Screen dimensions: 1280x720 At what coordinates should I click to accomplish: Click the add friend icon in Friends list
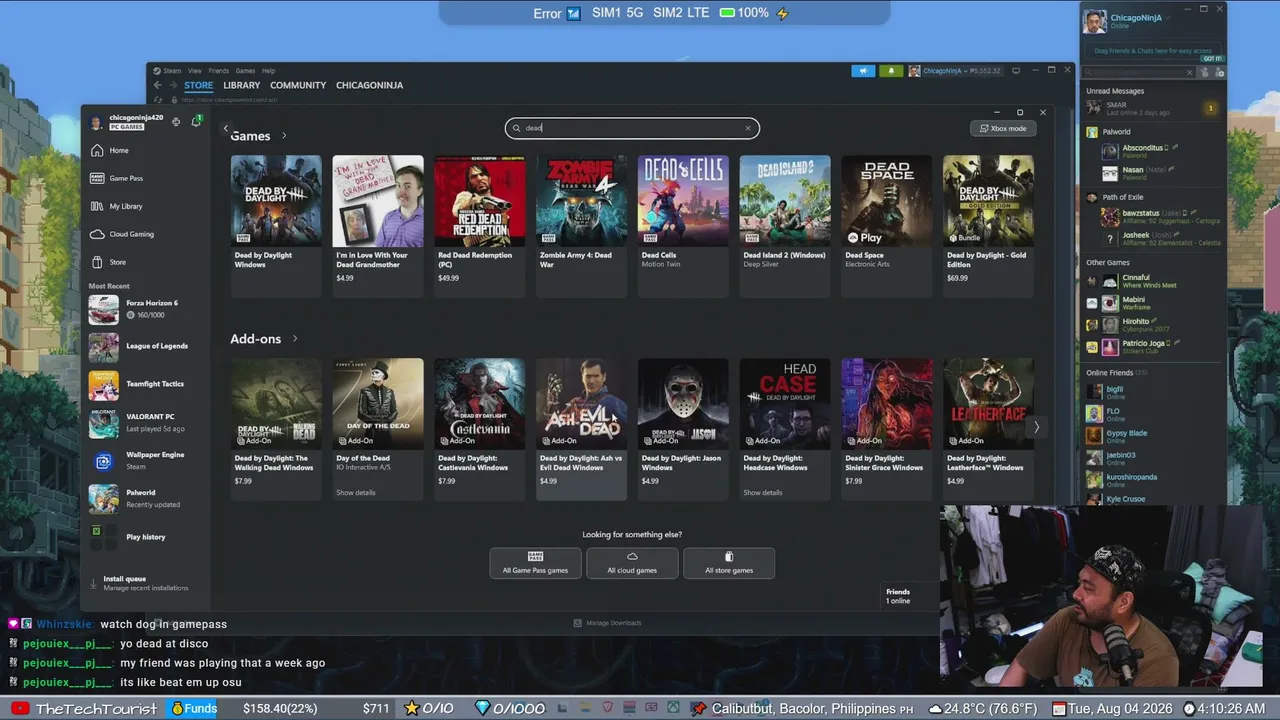point(1220,73)
